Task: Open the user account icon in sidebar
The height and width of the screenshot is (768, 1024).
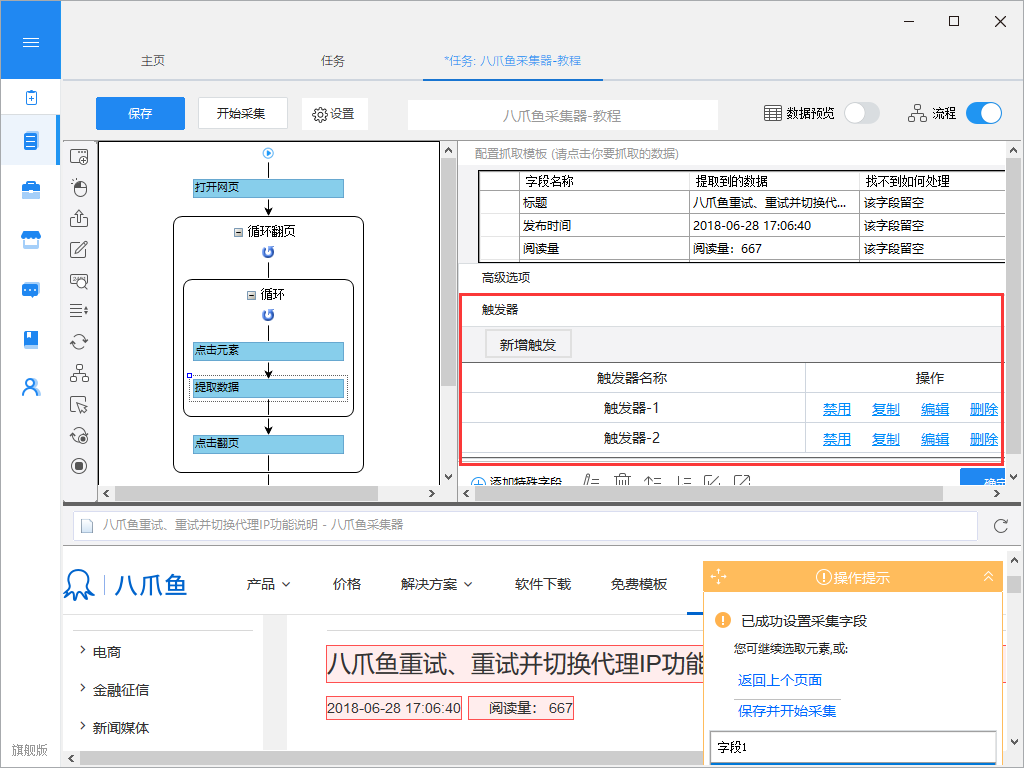Action: click(x=31, y=387)
